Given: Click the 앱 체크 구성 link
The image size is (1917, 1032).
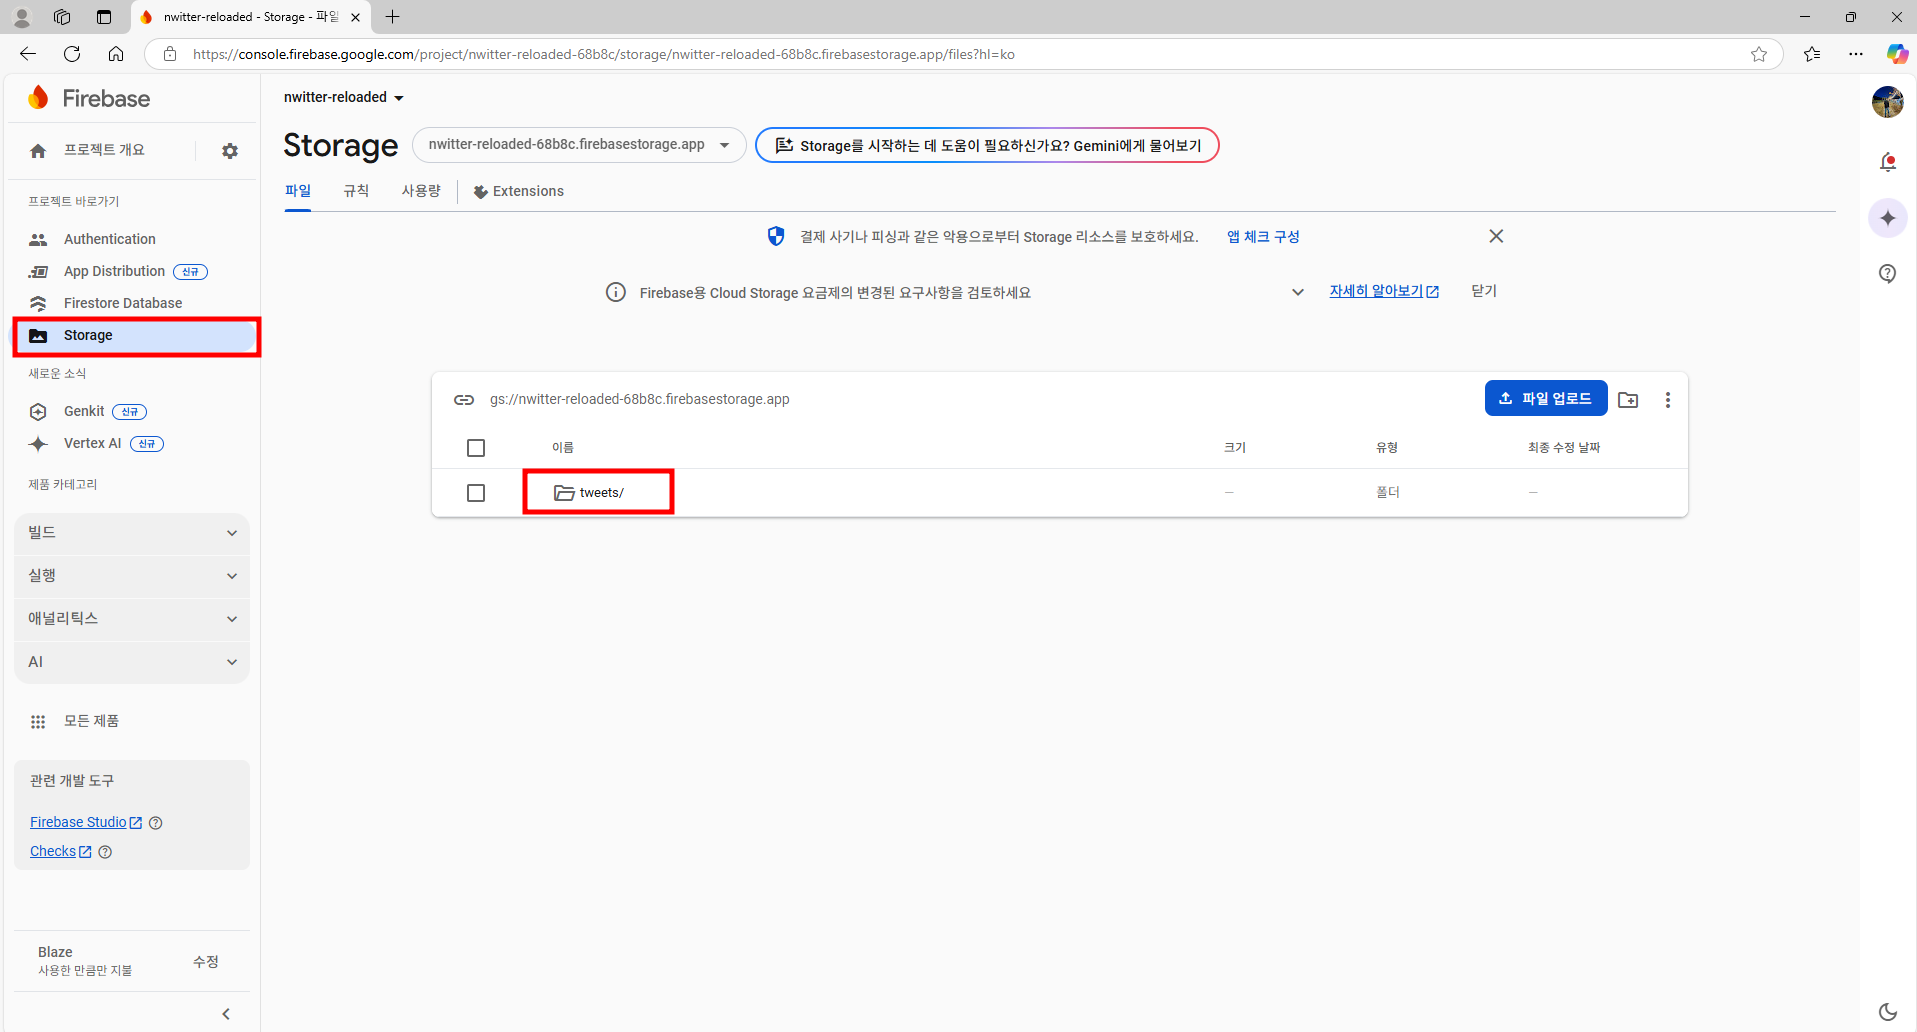Looking at the screenshot, I should 1263,237.
